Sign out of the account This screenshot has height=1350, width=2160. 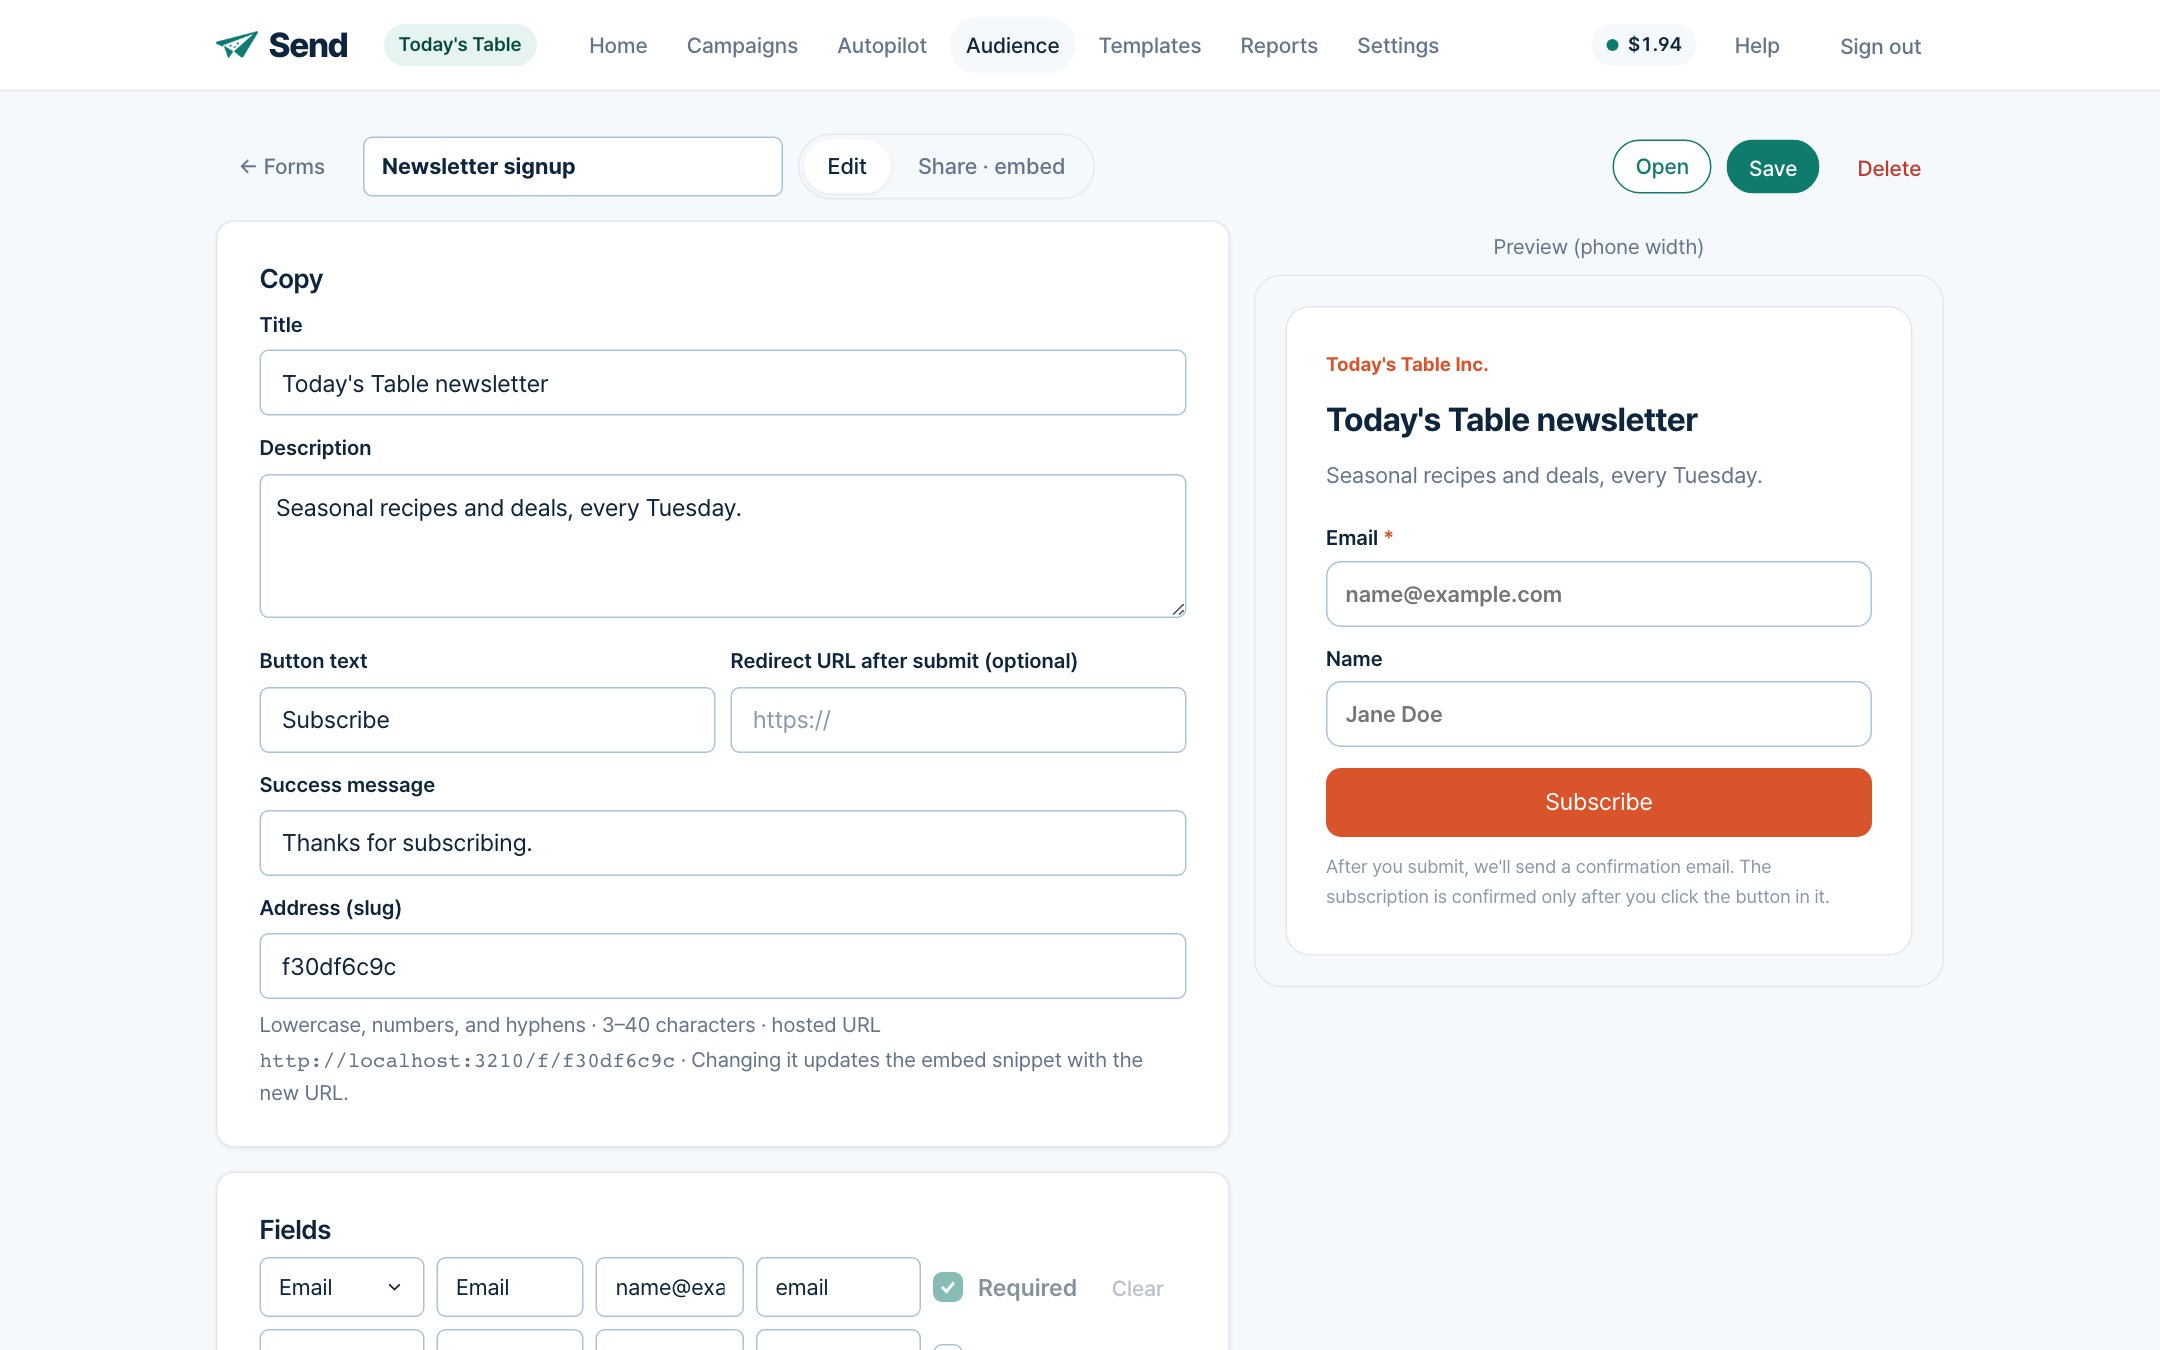(1880, 47)
